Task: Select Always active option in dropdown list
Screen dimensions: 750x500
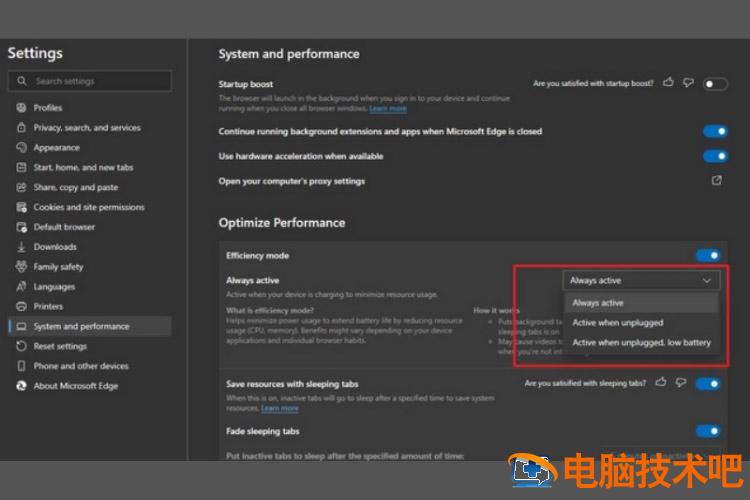Action: click(x=641, y=302)
